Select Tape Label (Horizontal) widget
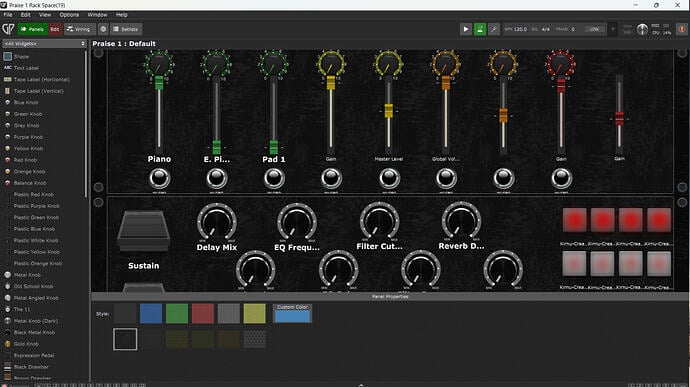Screen dimensions: 690x387 coord(41,79)
